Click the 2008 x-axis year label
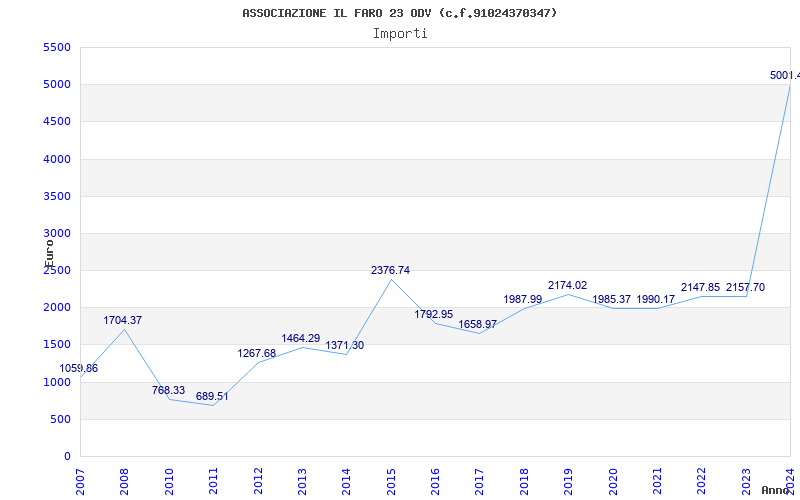Screen dimensions: 800x500 (124, 482)
